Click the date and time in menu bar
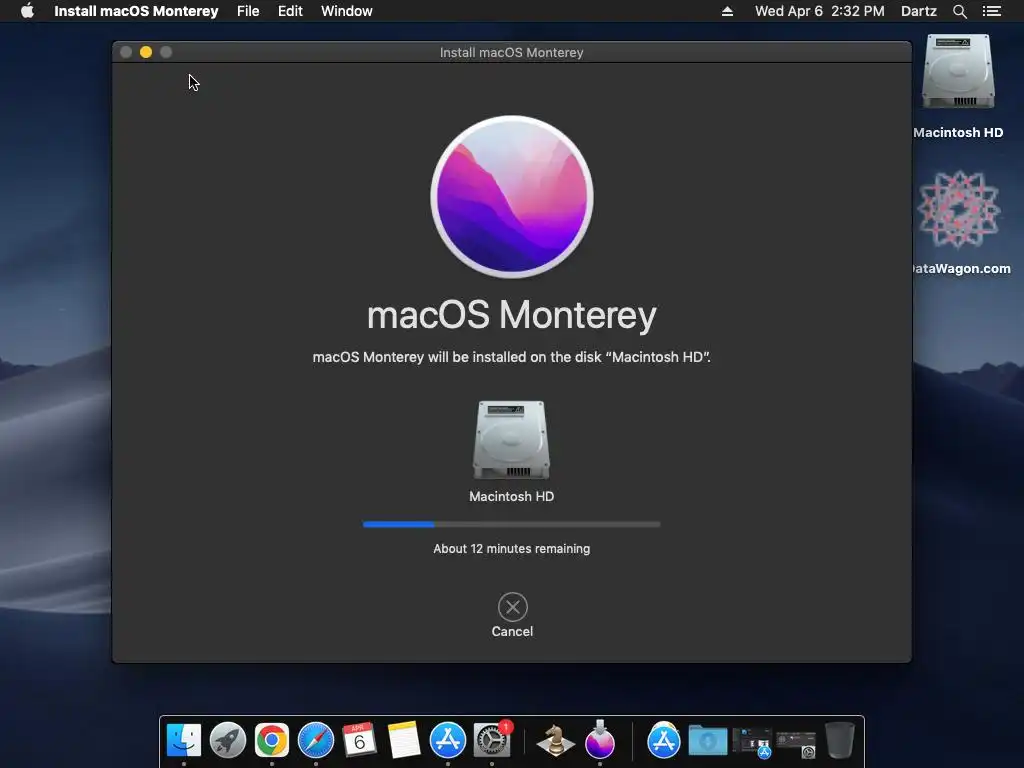Image resolution: width=1024 pixels, height=768 pixels. (x=820, y=11)
